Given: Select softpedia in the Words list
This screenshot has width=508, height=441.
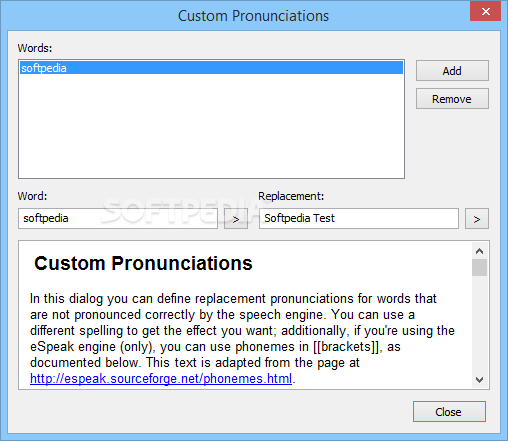Looking at the screenshot, I should [x=211, y=68].
